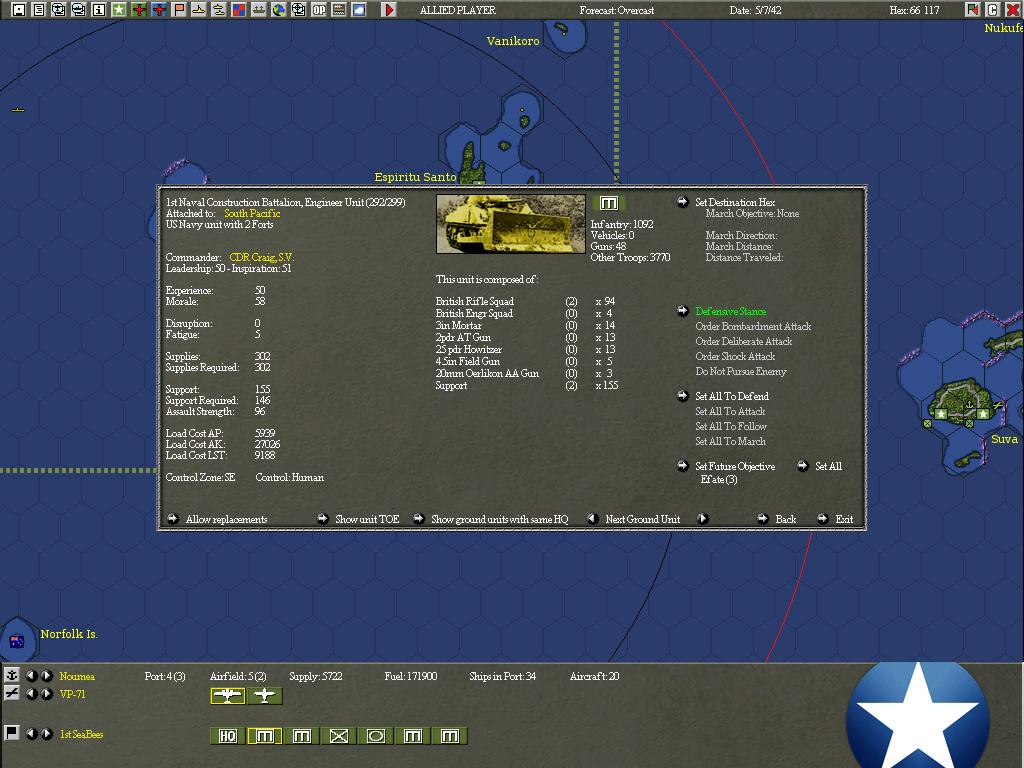Click Show ground units with same HQ

500,520
